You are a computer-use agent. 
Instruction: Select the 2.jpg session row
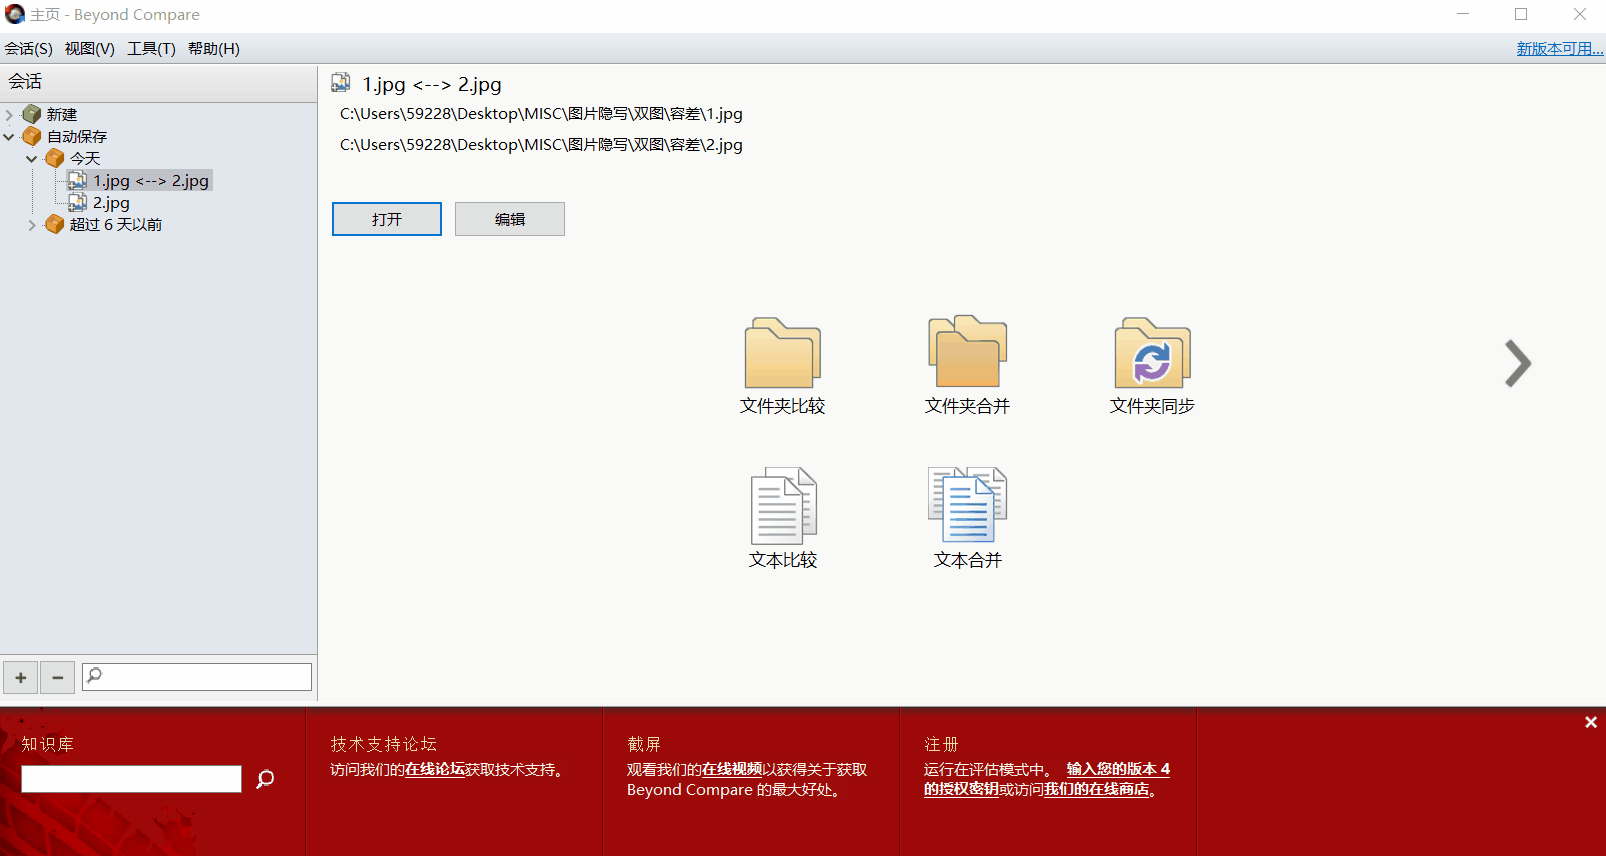pos(111,203)
